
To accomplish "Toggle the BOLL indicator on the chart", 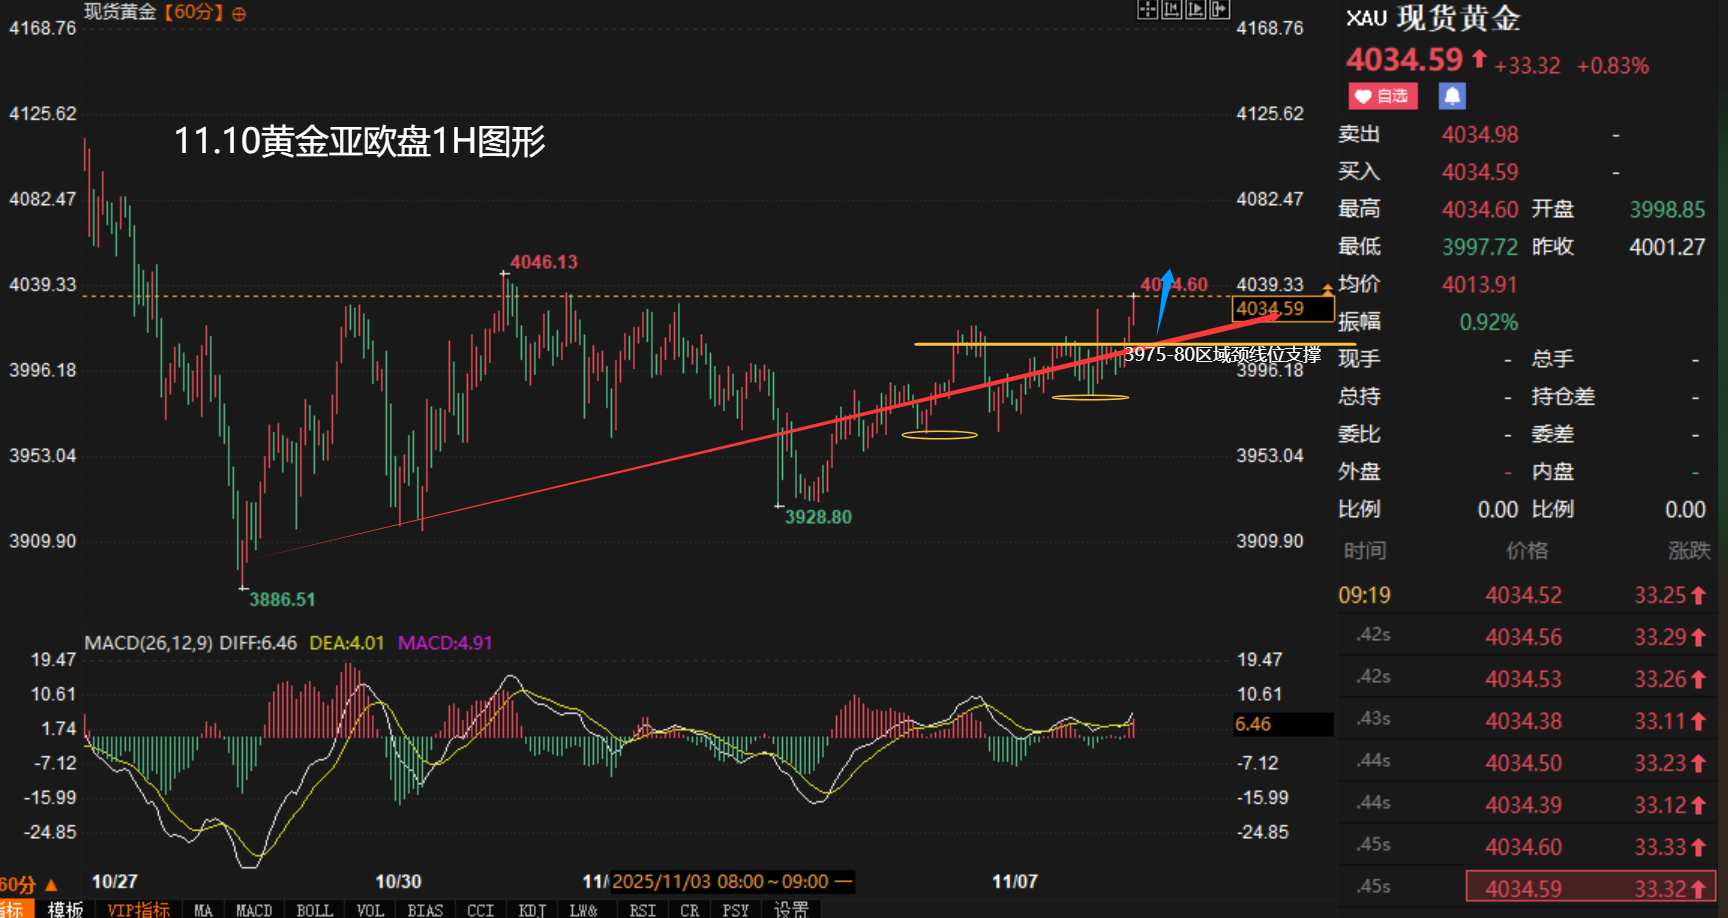I will click(314, 909).
